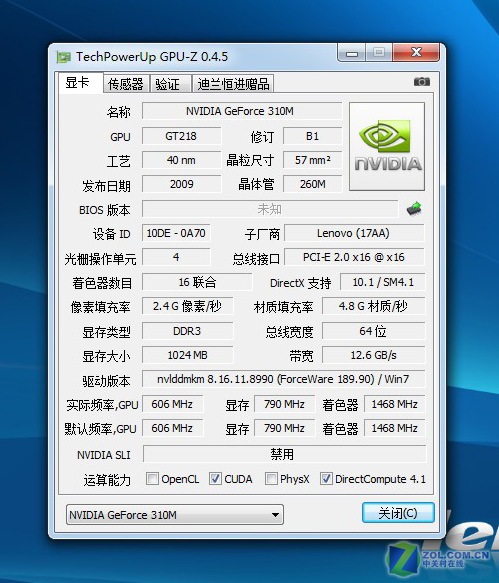Image resolution: width=499 pixels, height=583 pixels.
Task: Click the 显存大小 field 1024 MB
Action: (x=187, y=355)
